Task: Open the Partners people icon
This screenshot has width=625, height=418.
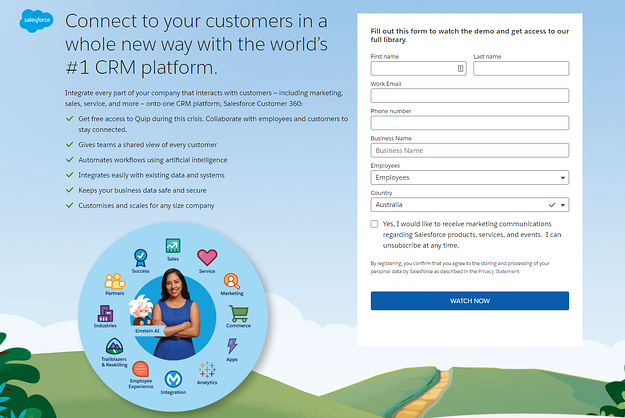Action: [114, 281]
